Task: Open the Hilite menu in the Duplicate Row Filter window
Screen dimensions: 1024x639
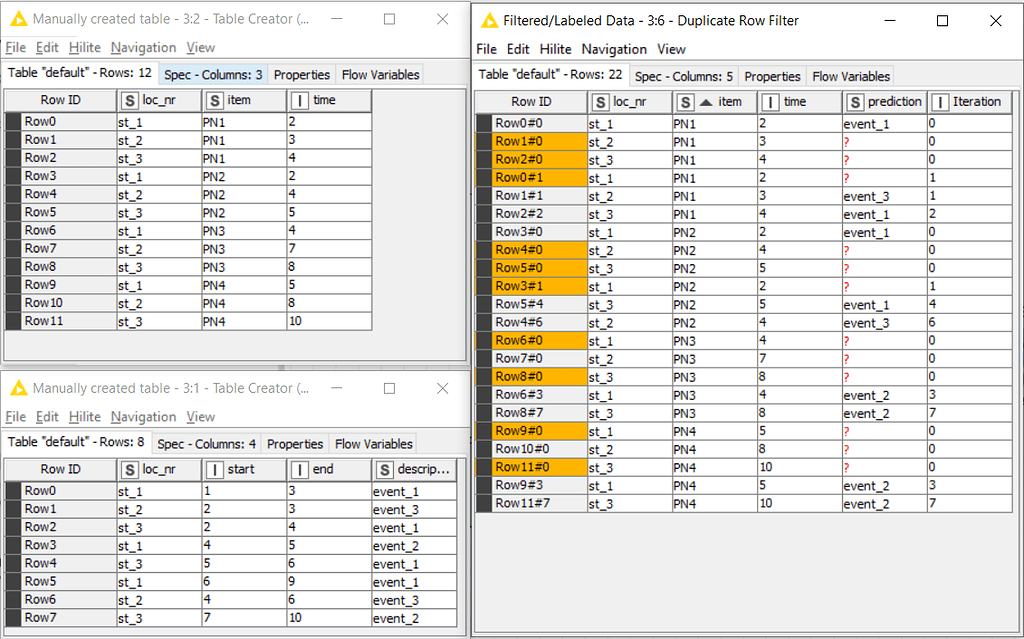Action: 555,48
